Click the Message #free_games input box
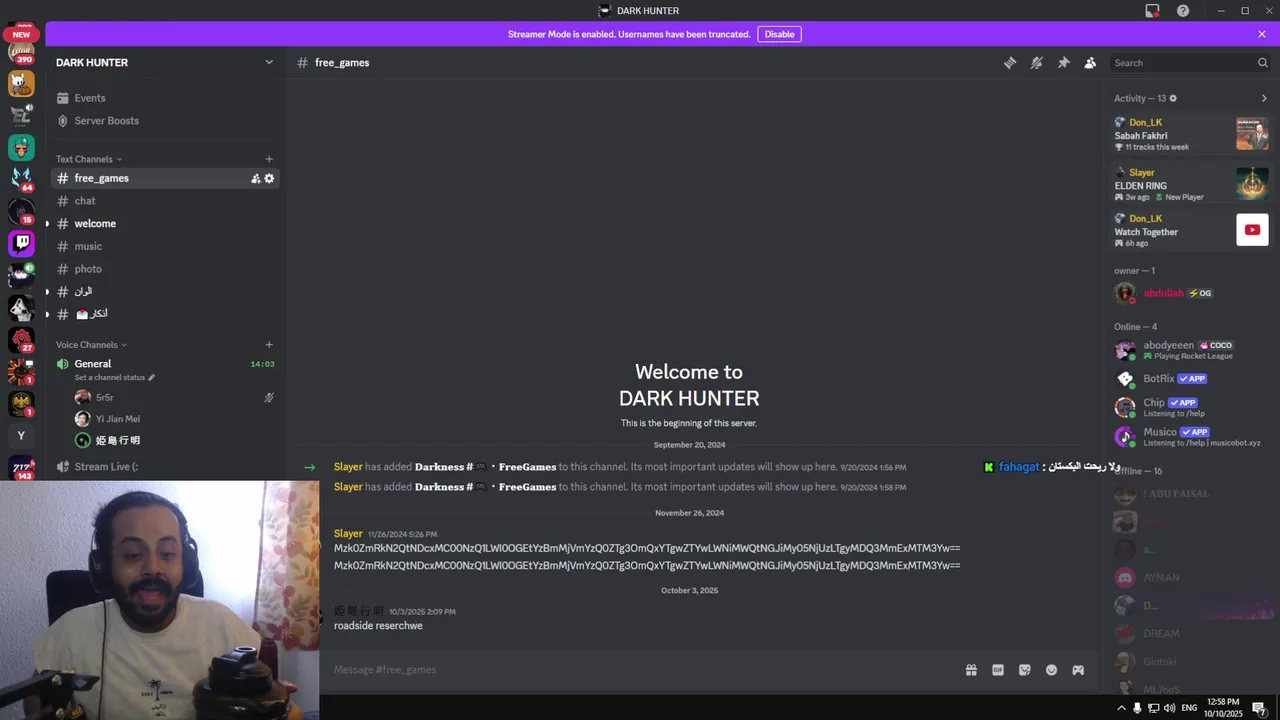 coord(640,669)
